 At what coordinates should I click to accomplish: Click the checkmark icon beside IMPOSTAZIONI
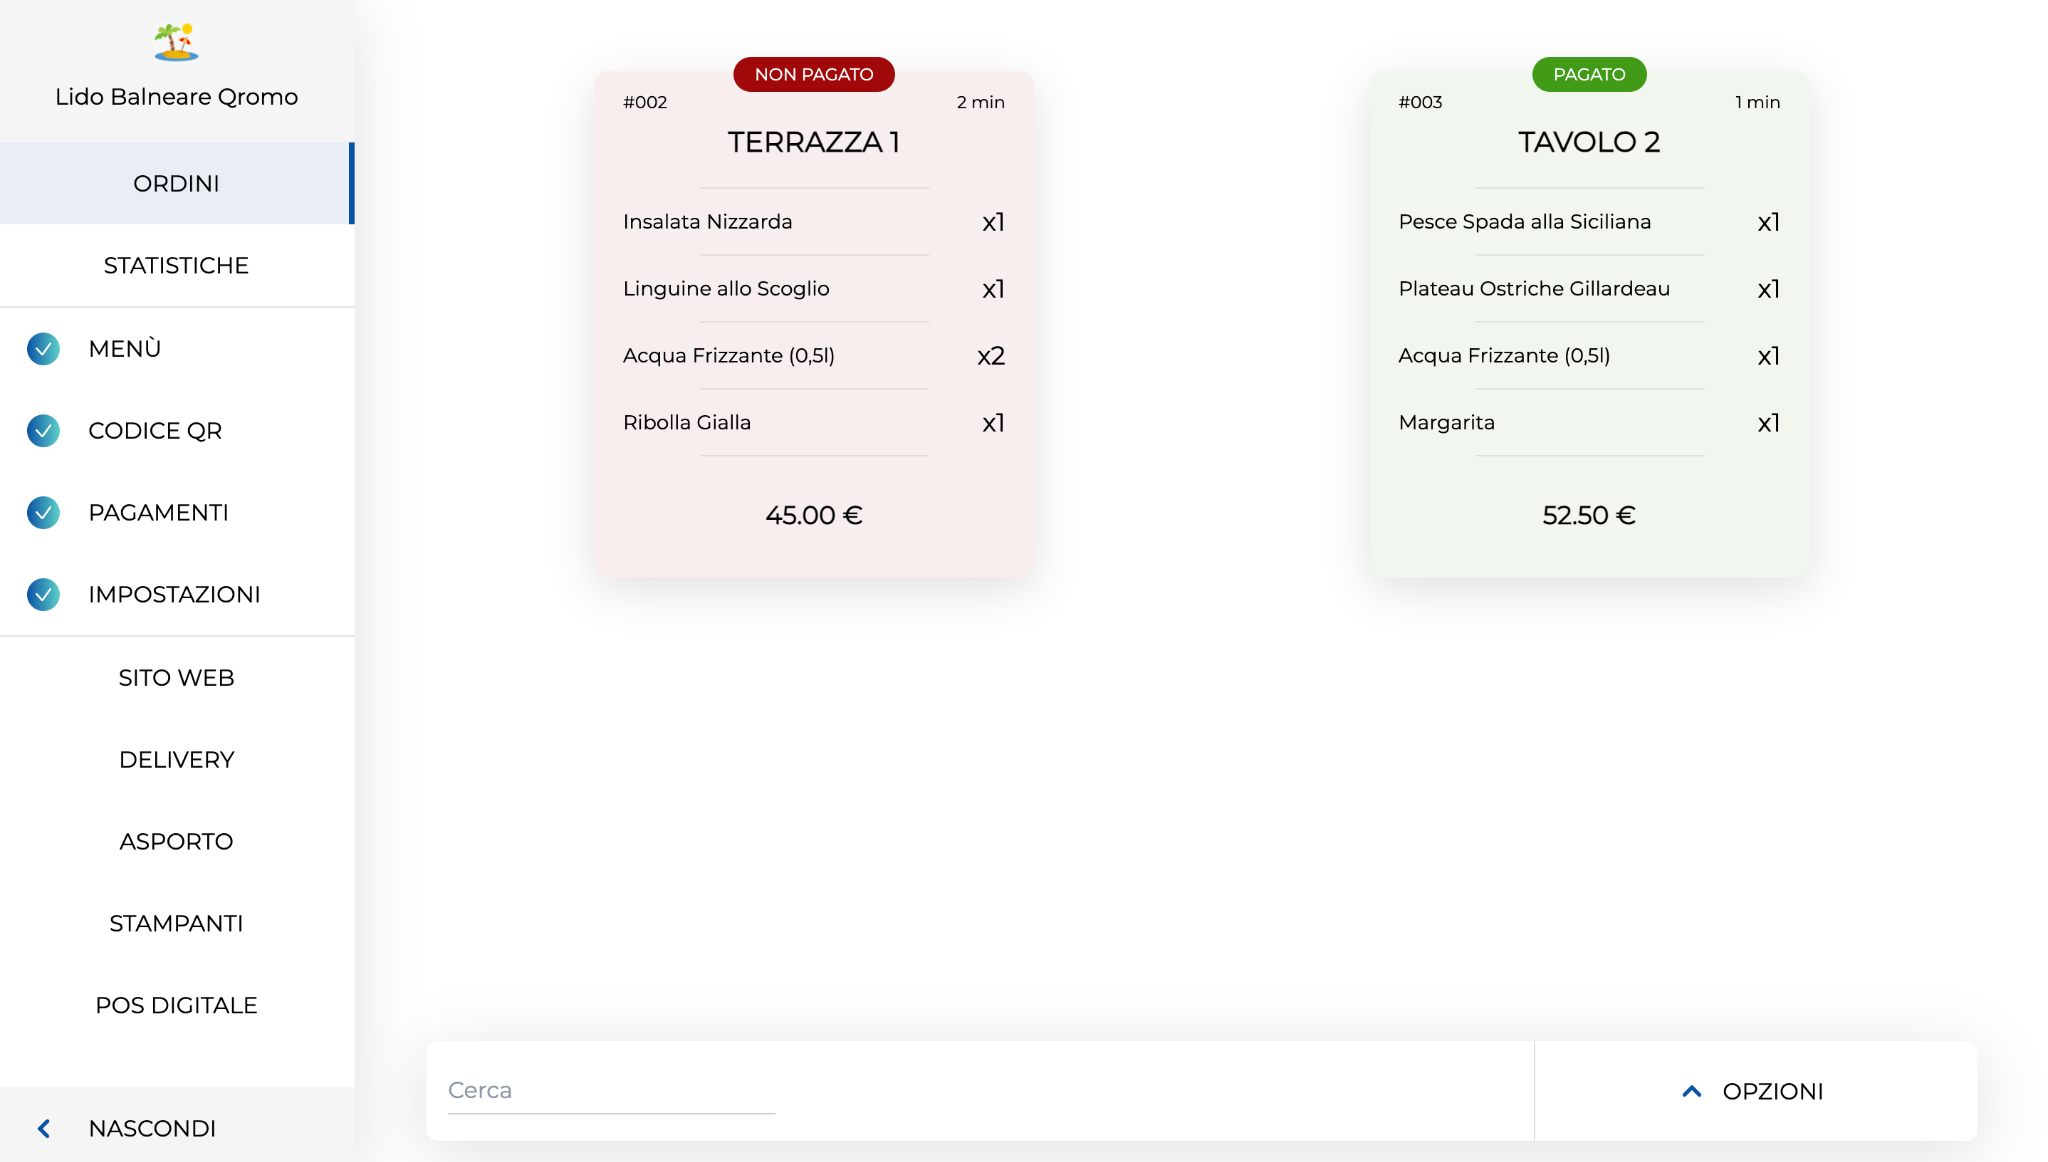click(x=43, y=594)
